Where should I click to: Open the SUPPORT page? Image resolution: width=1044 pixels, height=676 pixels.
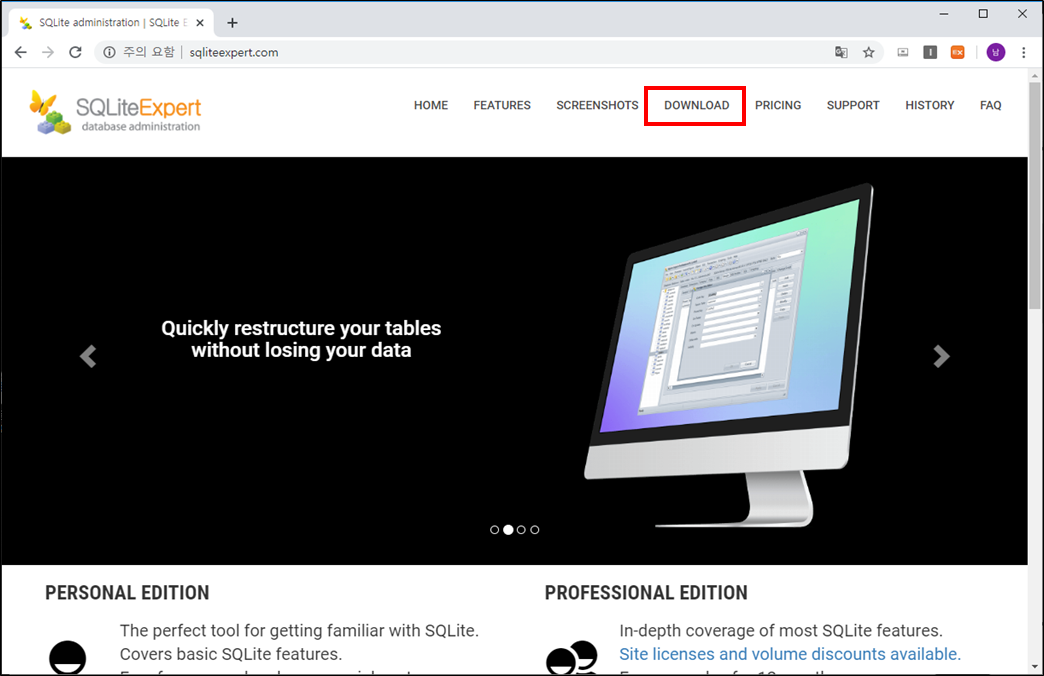853,105
